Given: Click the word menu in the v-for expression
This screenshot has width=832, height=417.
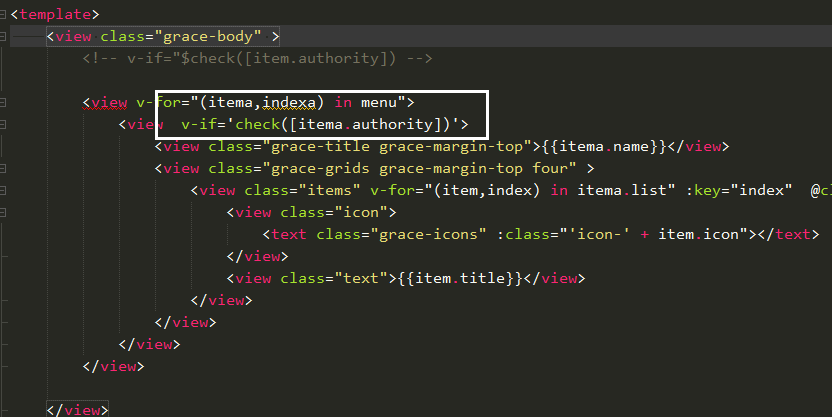Looking at the screenshot, I should pos(379,102).
